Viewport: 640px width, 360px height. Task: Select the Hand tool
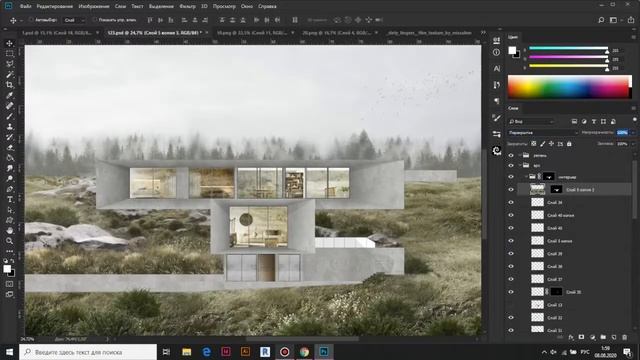(x=9, y=231)
